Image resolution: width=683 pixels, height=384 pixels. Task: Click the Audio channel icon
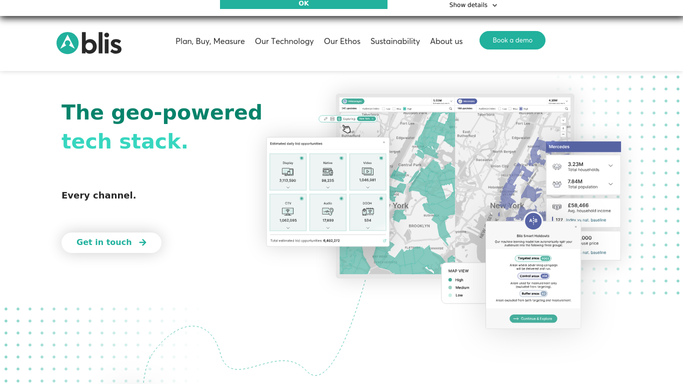[x=328, y=212]
